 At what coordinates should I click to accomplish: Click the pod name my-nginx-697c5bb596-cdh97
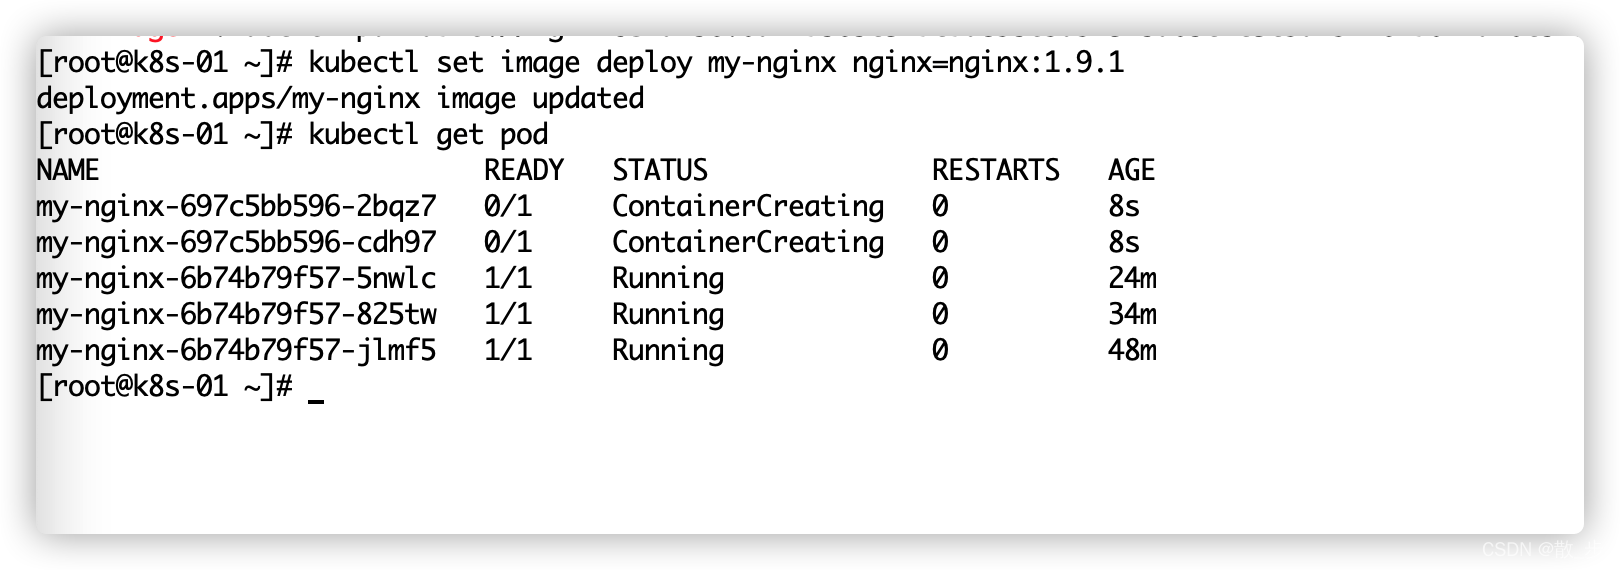236,243
